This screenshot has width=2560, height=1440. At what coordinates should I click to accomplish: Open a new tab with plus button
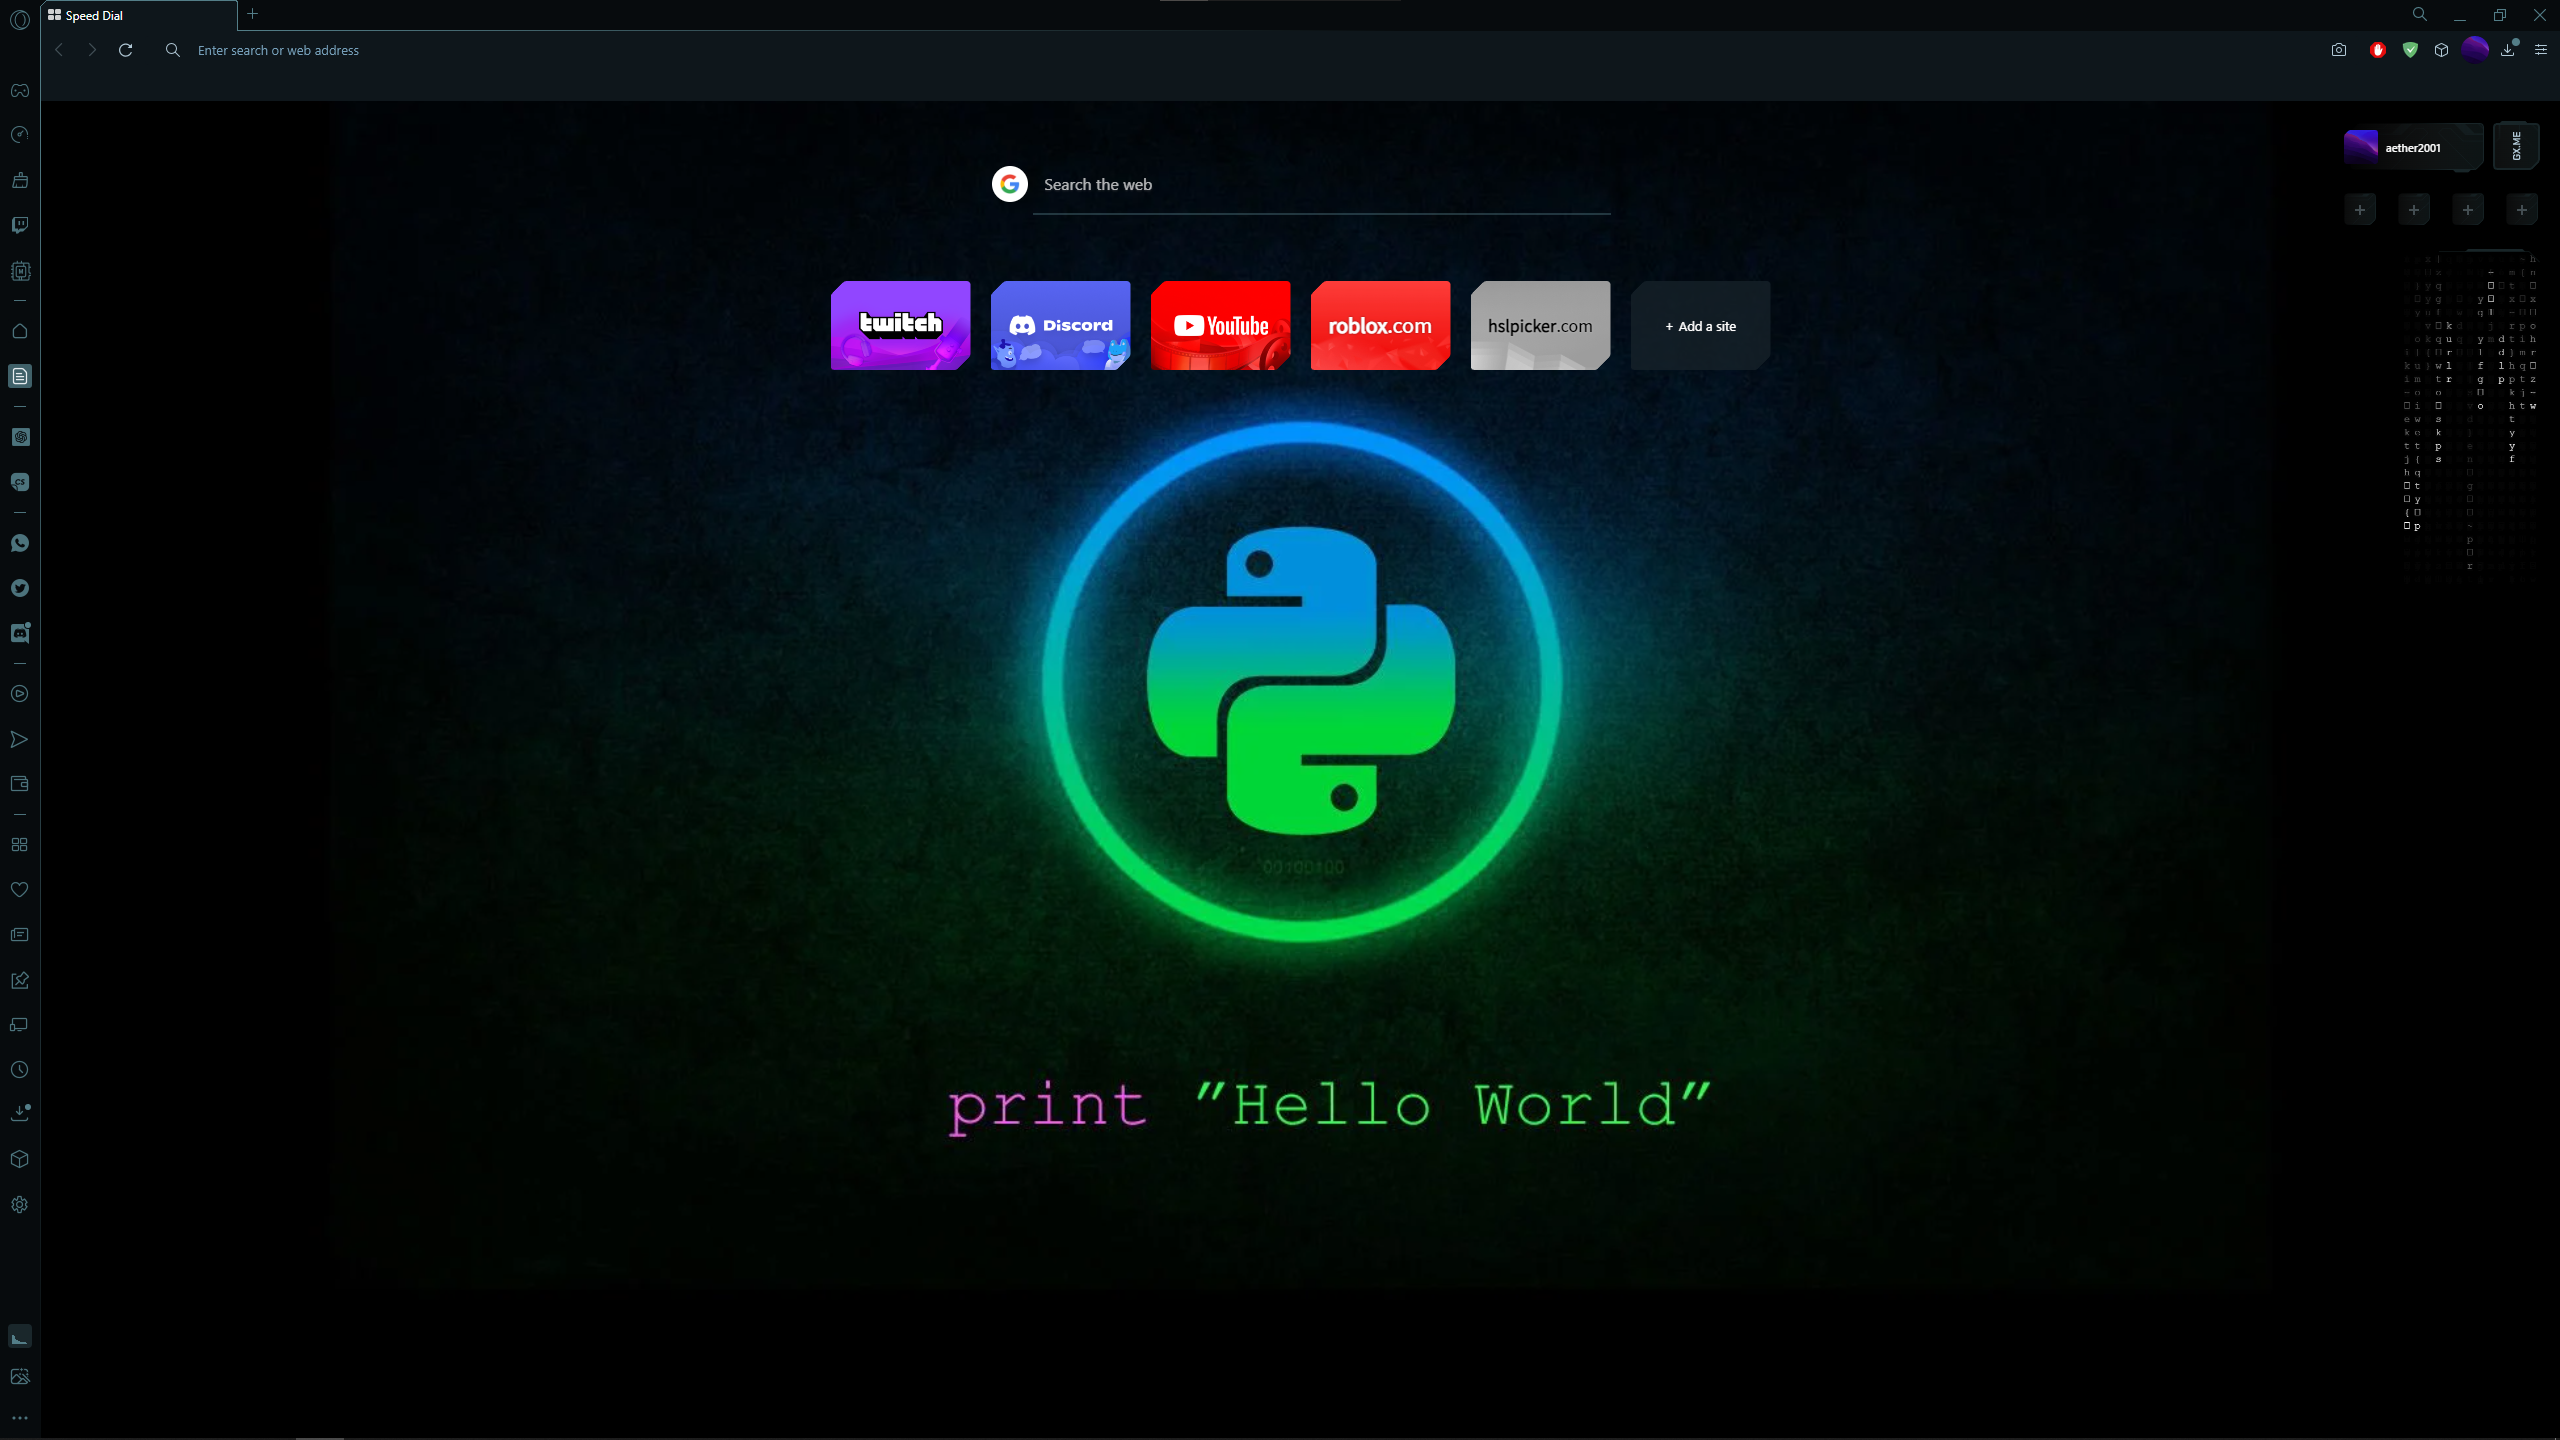(x=253, y=14)
